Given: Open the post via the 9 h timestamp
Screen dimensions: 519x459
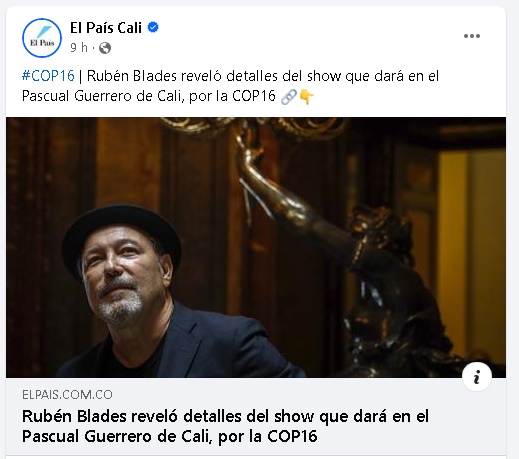Looking at the screenshot, I should [79, 48].
